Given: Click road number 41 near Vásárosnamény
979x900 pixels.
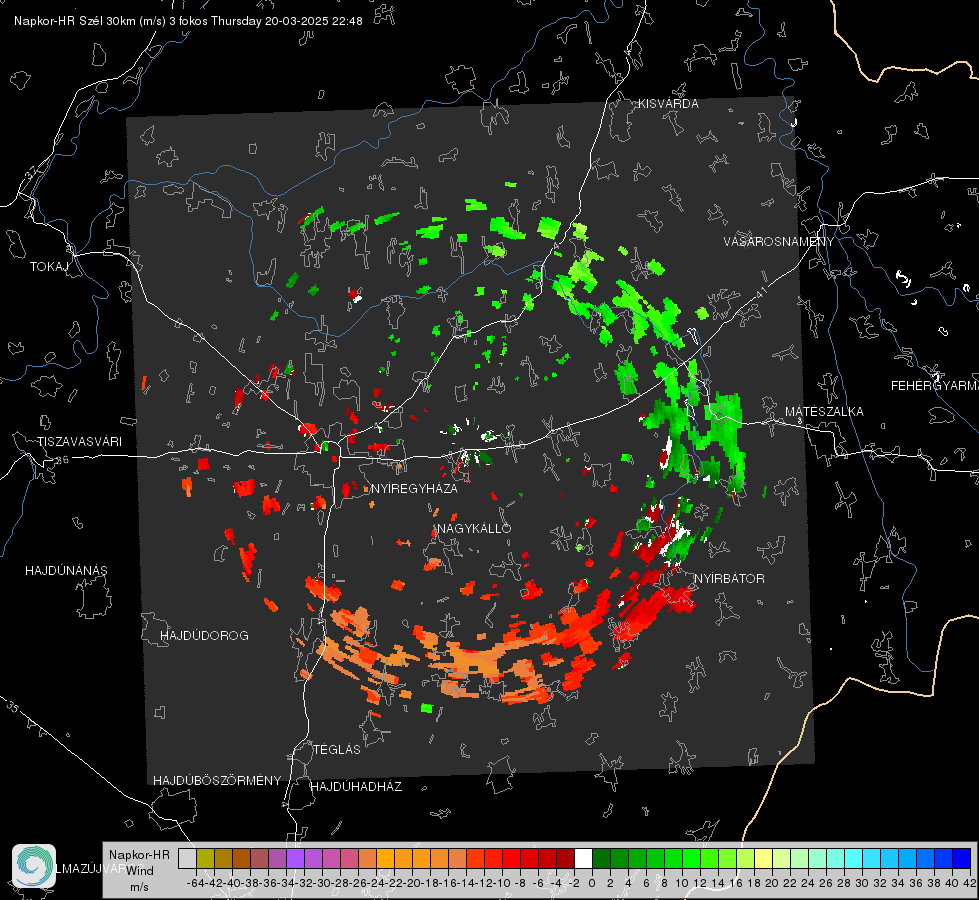Looking at the screenshot, I should 761,292.
